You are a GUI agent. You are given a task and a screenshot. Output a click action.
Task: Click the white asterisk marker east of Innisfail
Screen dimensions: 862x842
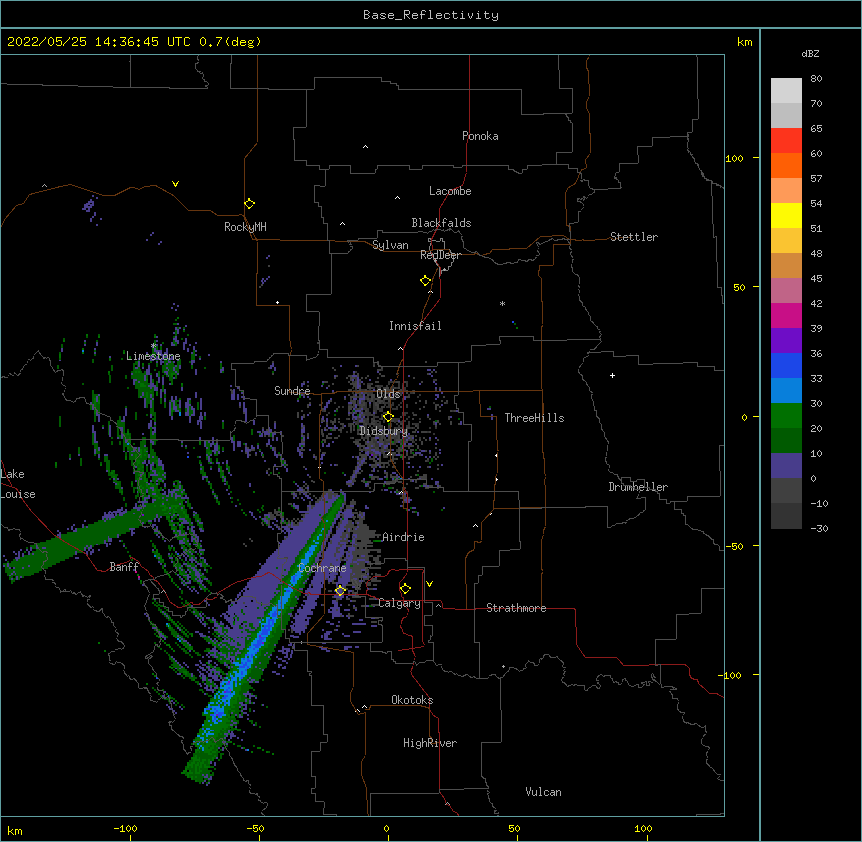502,303
